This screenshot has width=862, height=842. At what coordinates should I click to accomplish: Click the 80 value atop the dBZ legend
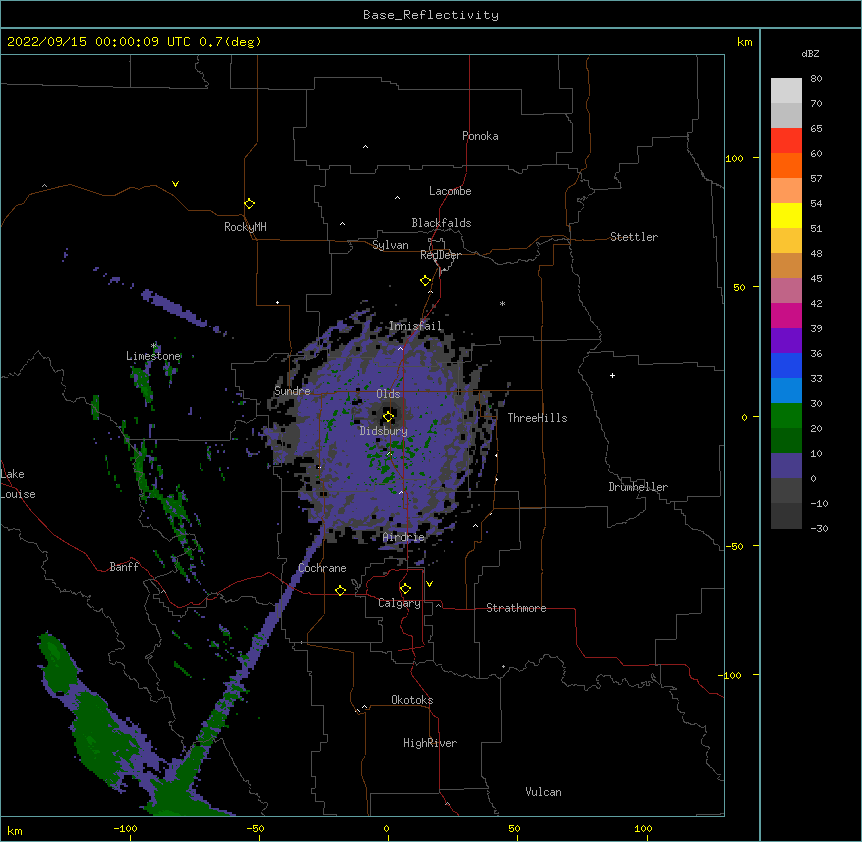816,79
